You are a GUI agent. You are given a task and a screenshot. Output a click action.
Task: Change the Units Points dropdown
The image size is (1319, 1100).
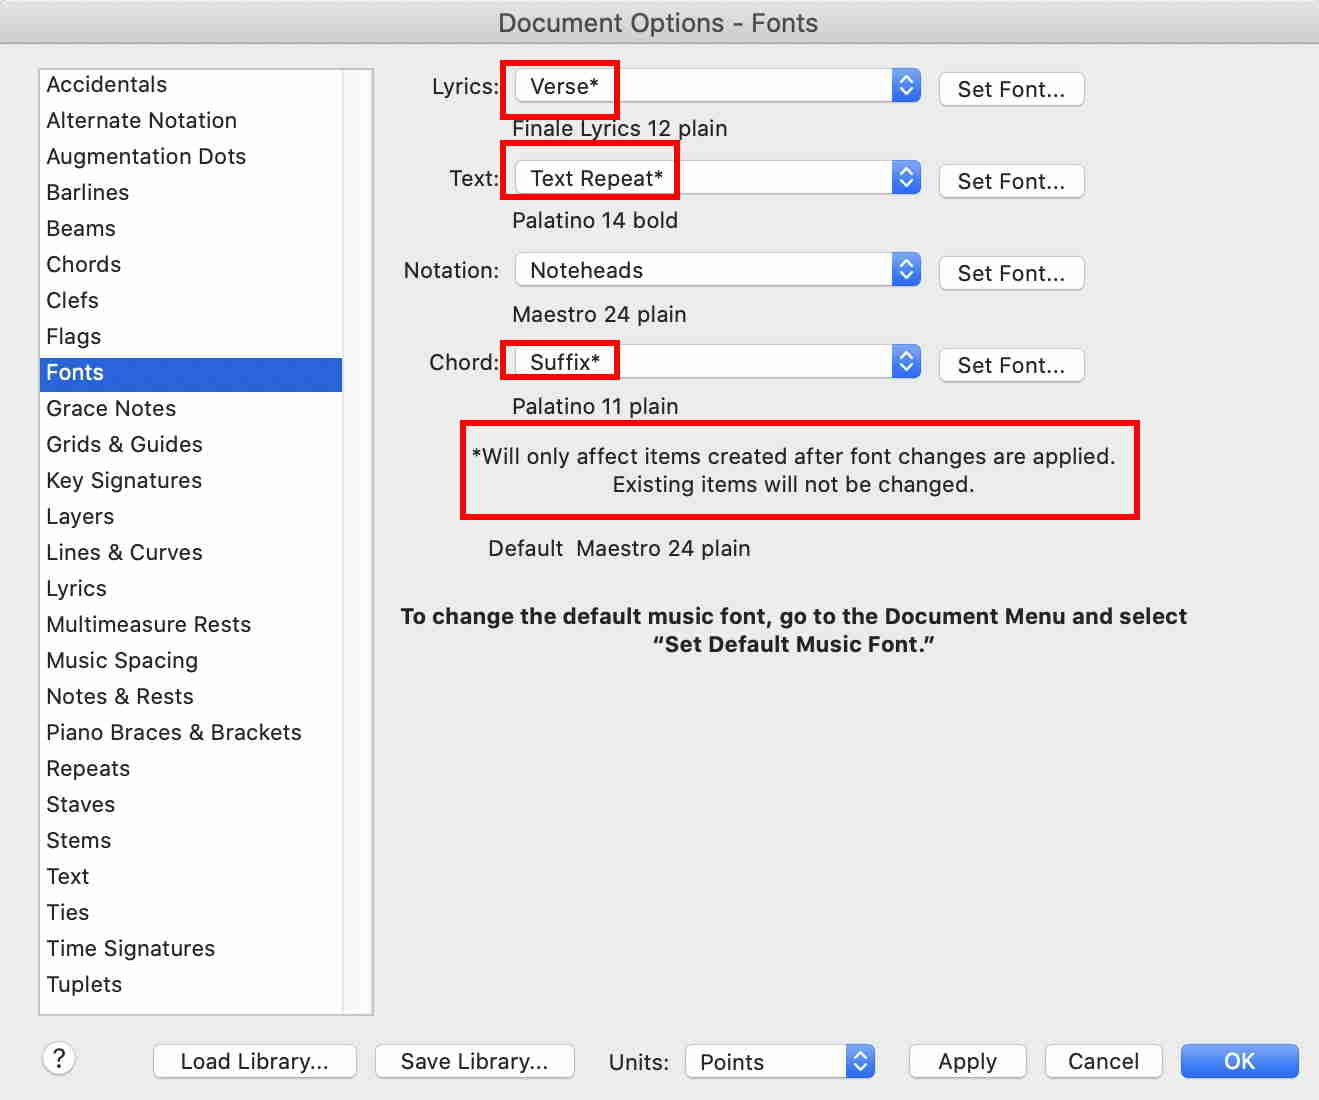pos(779,1061)
